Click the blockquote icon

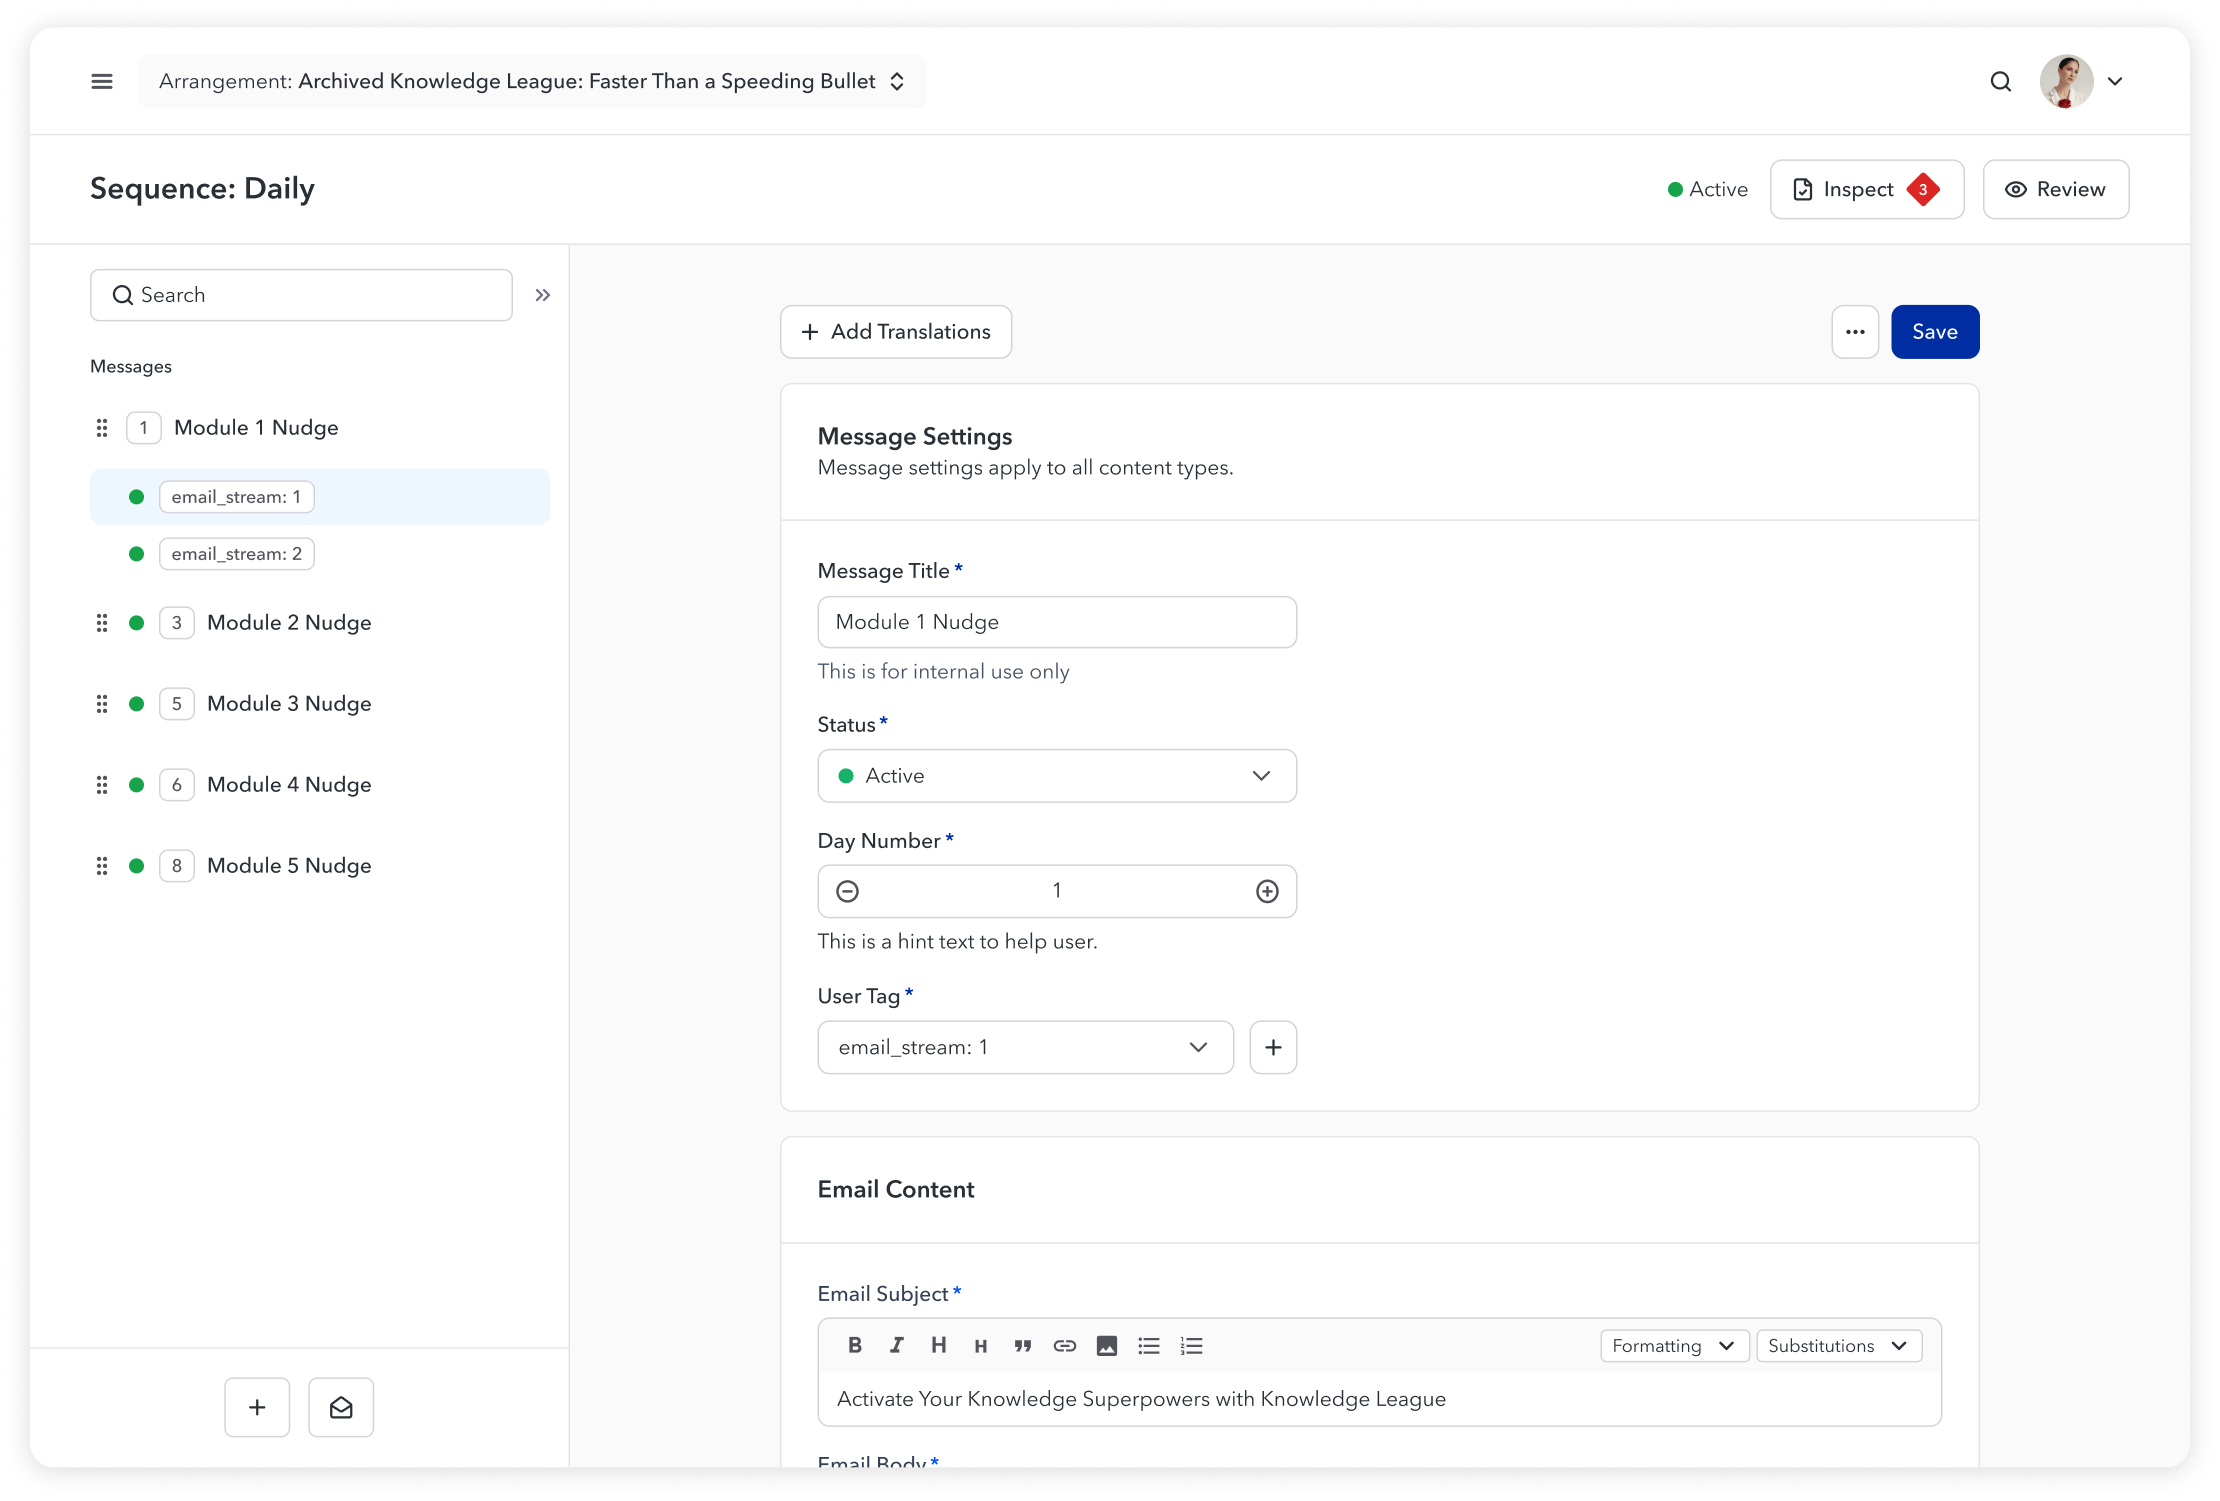tap(1022, 1345)
